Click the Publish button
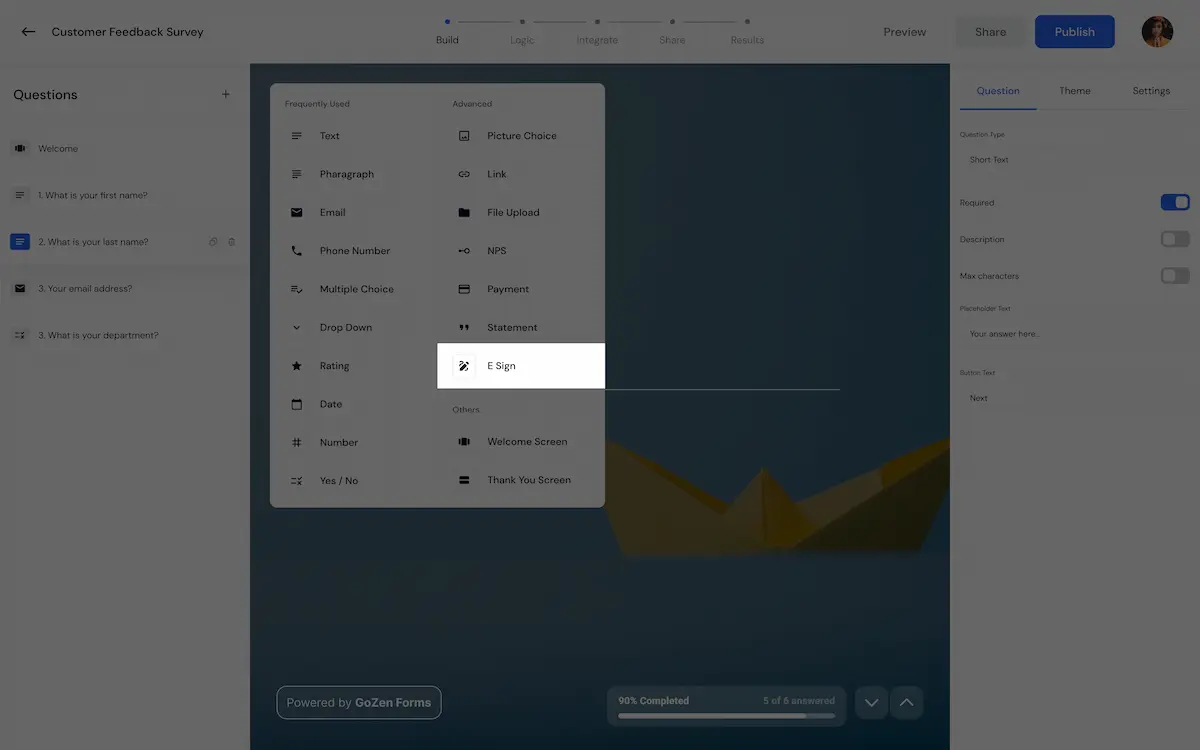The width and height of the screenshot is (1200, 750). point(1074,31)
